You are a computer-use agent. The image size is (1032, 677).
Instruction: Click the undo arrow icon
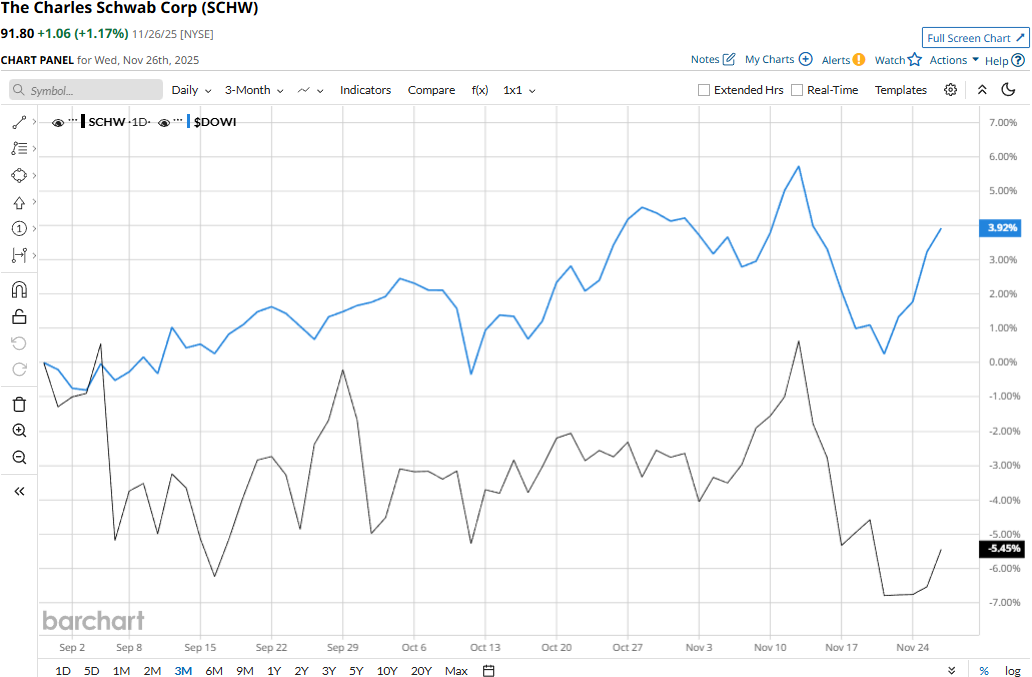pos(19,343)
